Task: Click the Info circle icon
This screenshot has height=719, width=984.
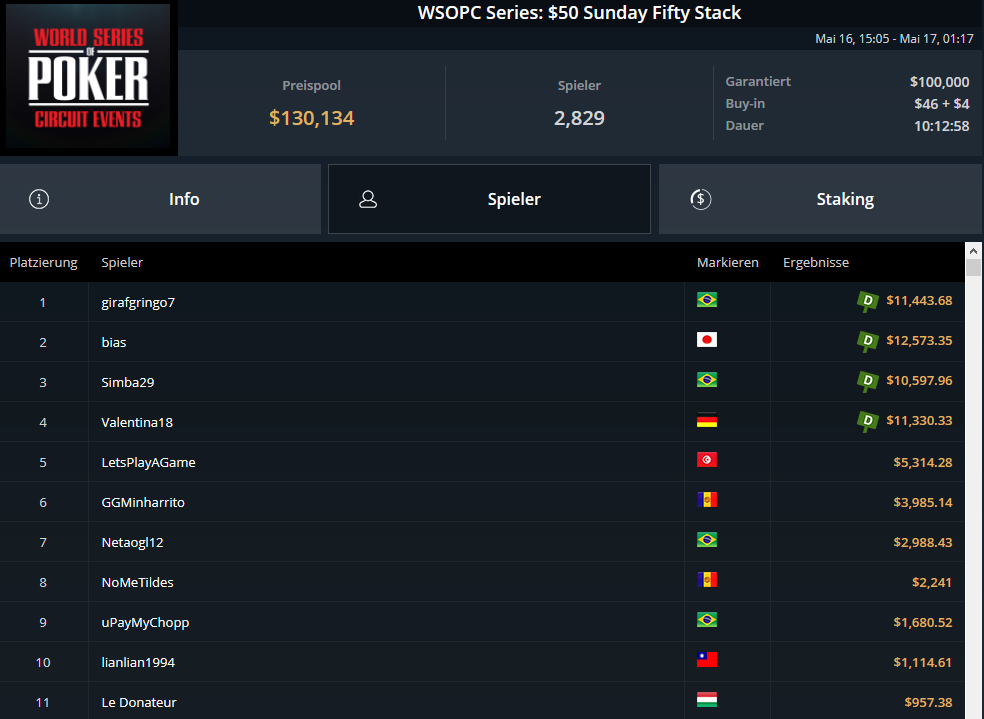Action: point(39,199)
